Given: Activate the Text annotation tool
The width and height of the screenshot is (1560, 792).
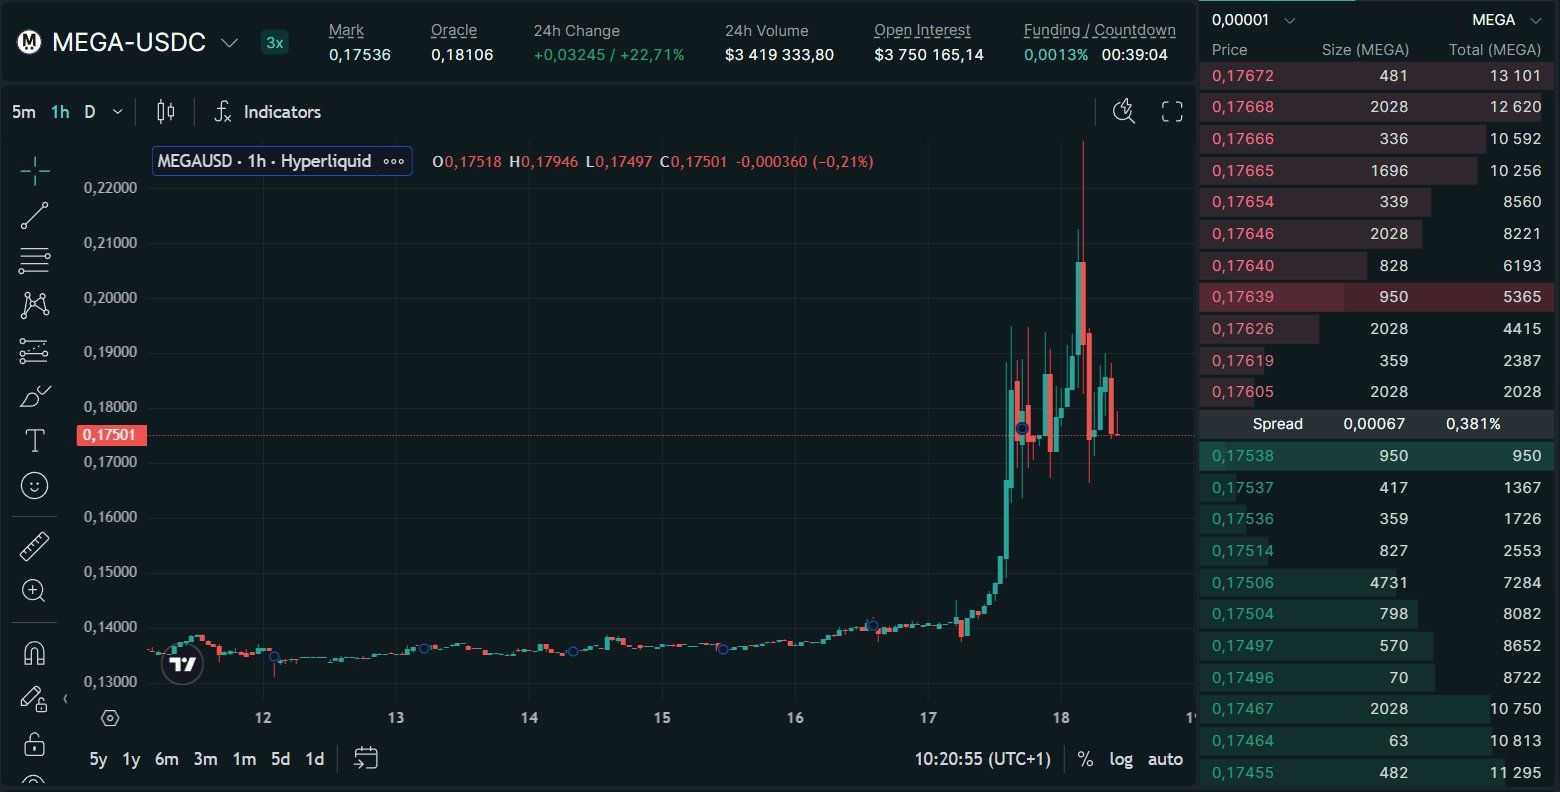Looking at the screenshot, I should 35,441.
